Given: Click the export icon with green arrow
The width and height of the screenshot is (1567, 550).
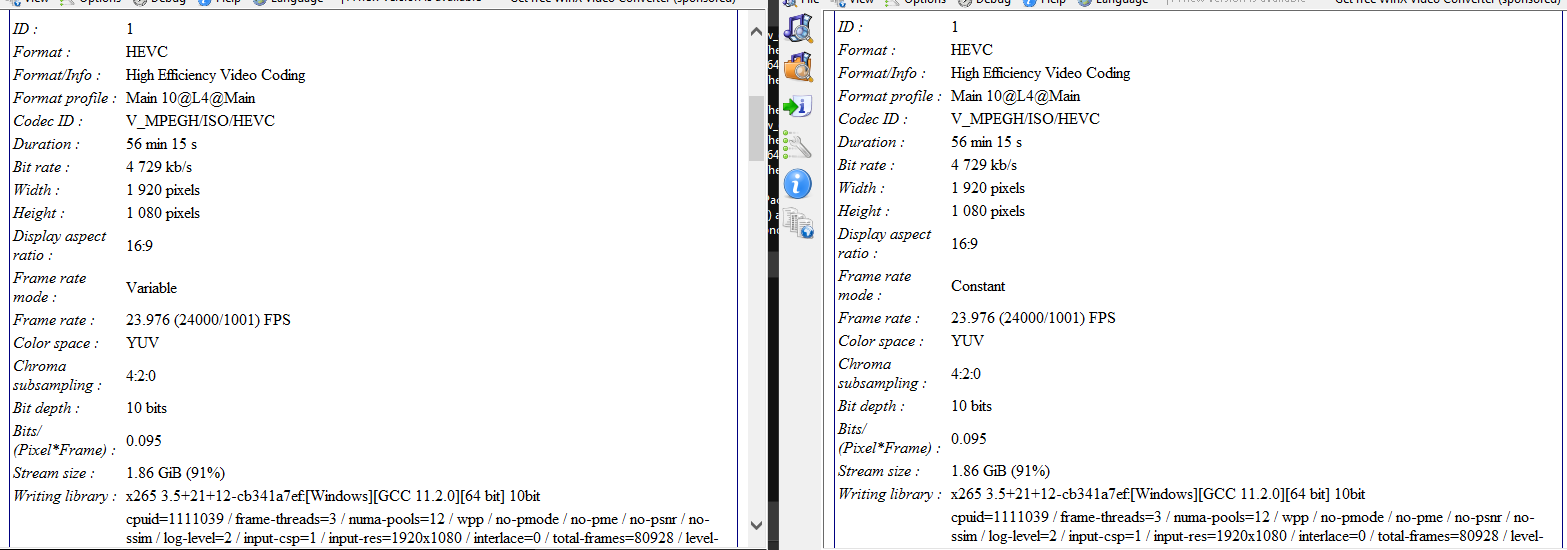Looking at the screenshot, I should [x=797, y=106].
